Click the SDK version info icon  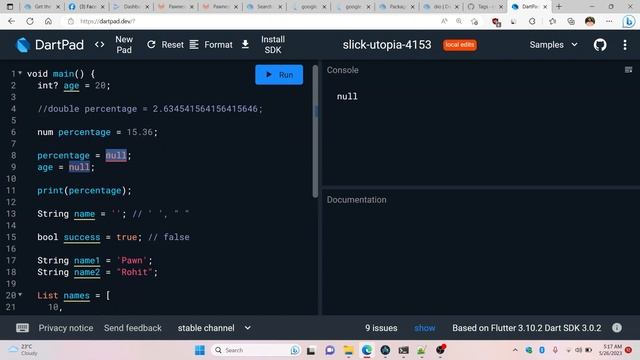[617, 327]
